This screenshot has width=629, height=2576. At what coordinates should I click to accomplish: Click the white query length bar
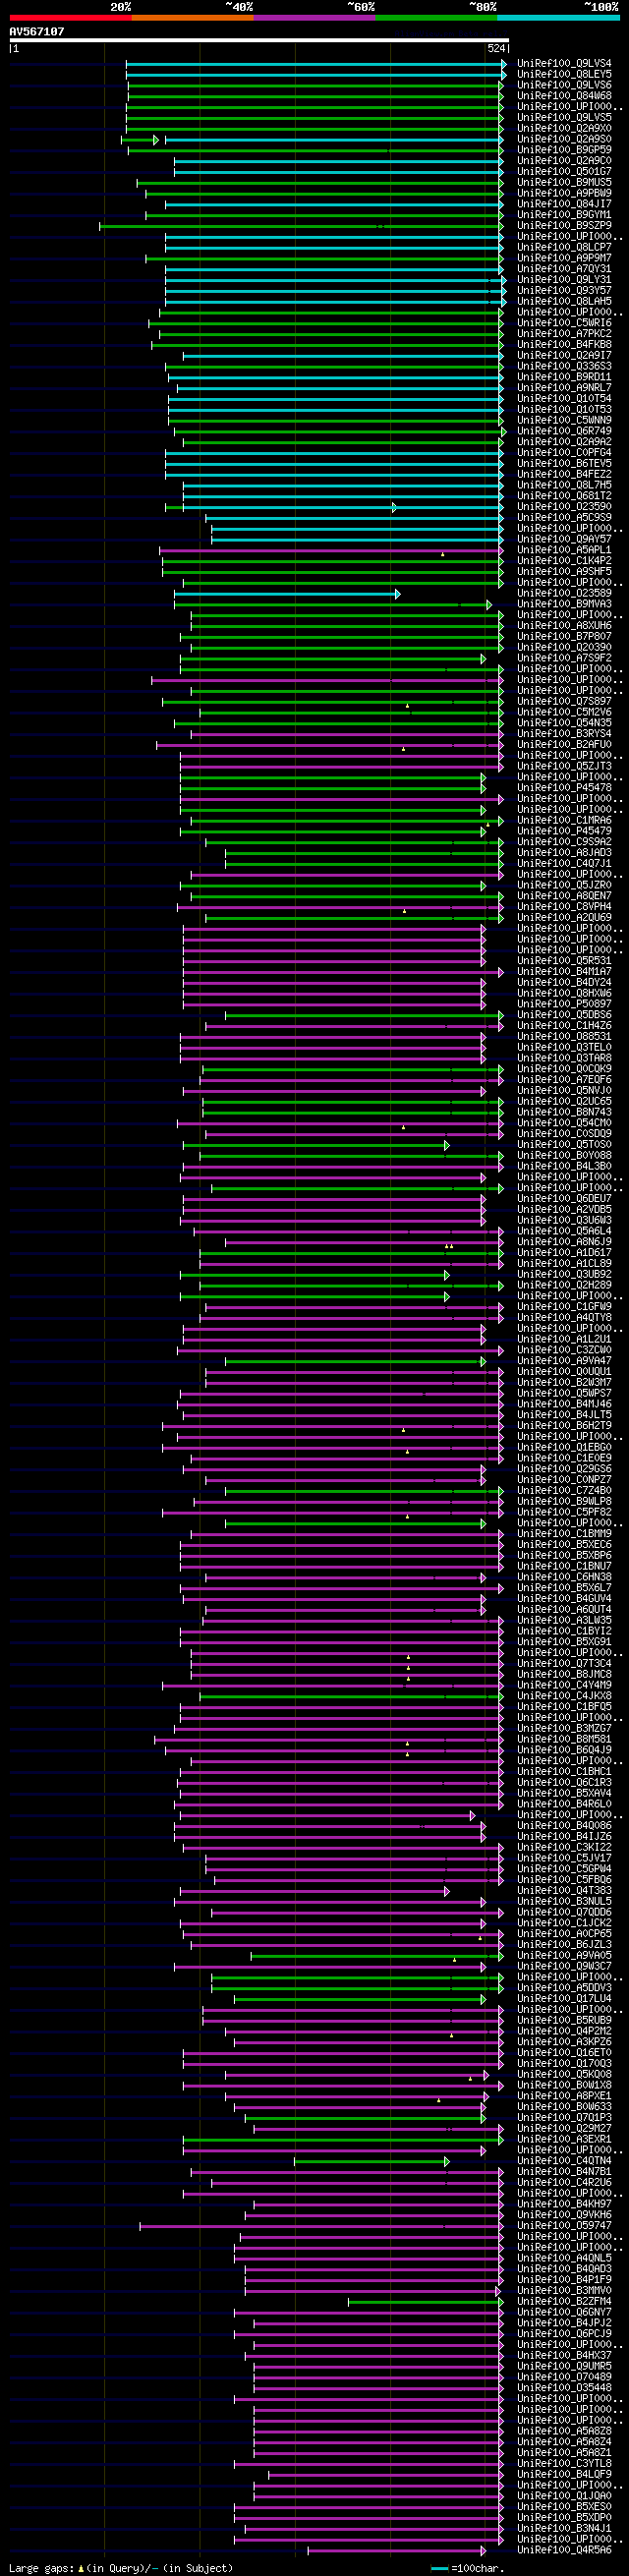coord(259,41)
